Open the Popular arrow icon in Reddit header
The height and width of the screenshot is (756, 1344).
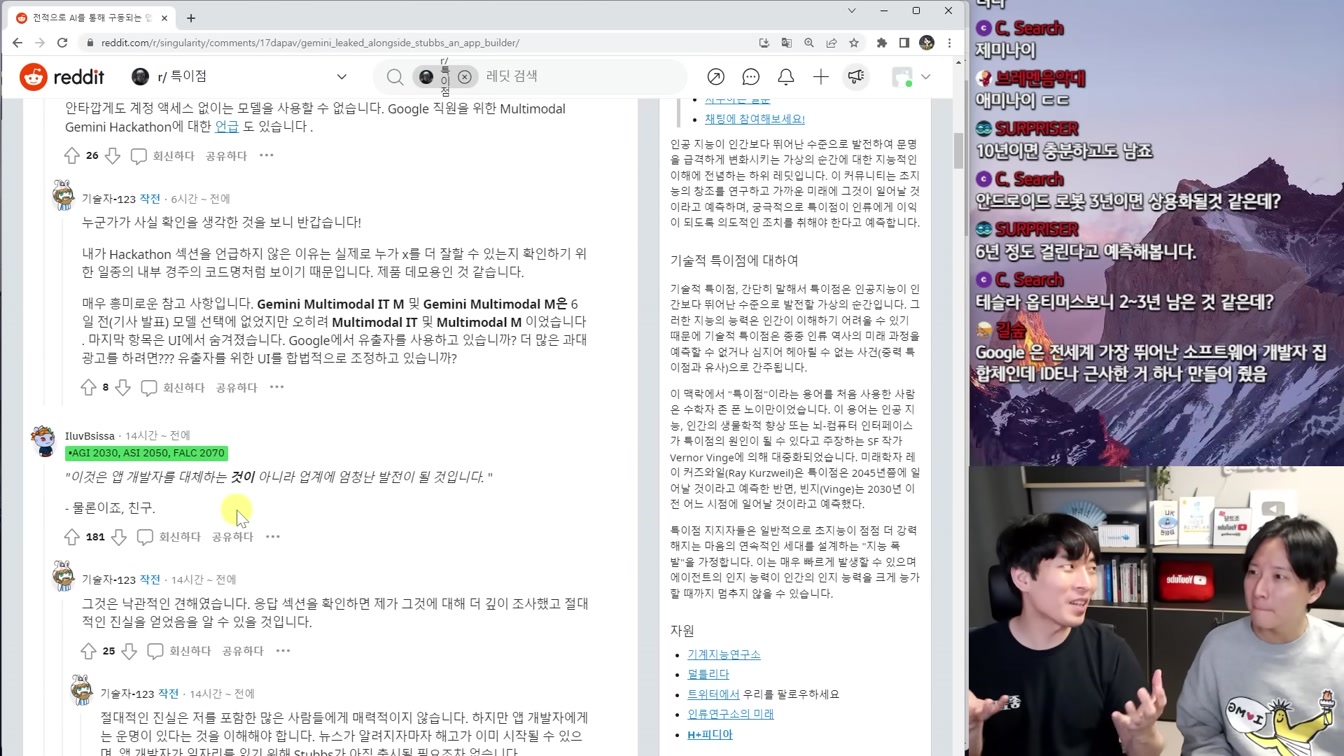pos(716,77)
